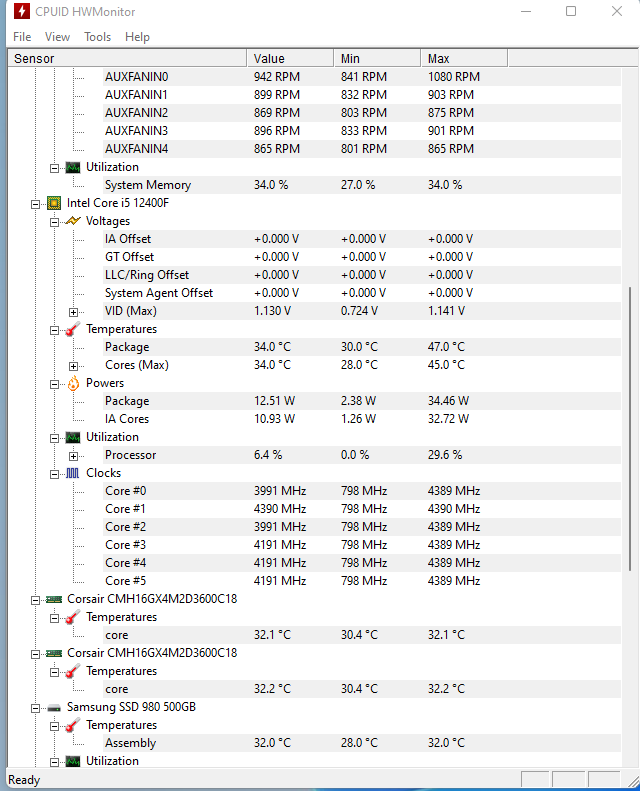
Task: Select the AUXFANIN4 row
Action: pos(362,149)
